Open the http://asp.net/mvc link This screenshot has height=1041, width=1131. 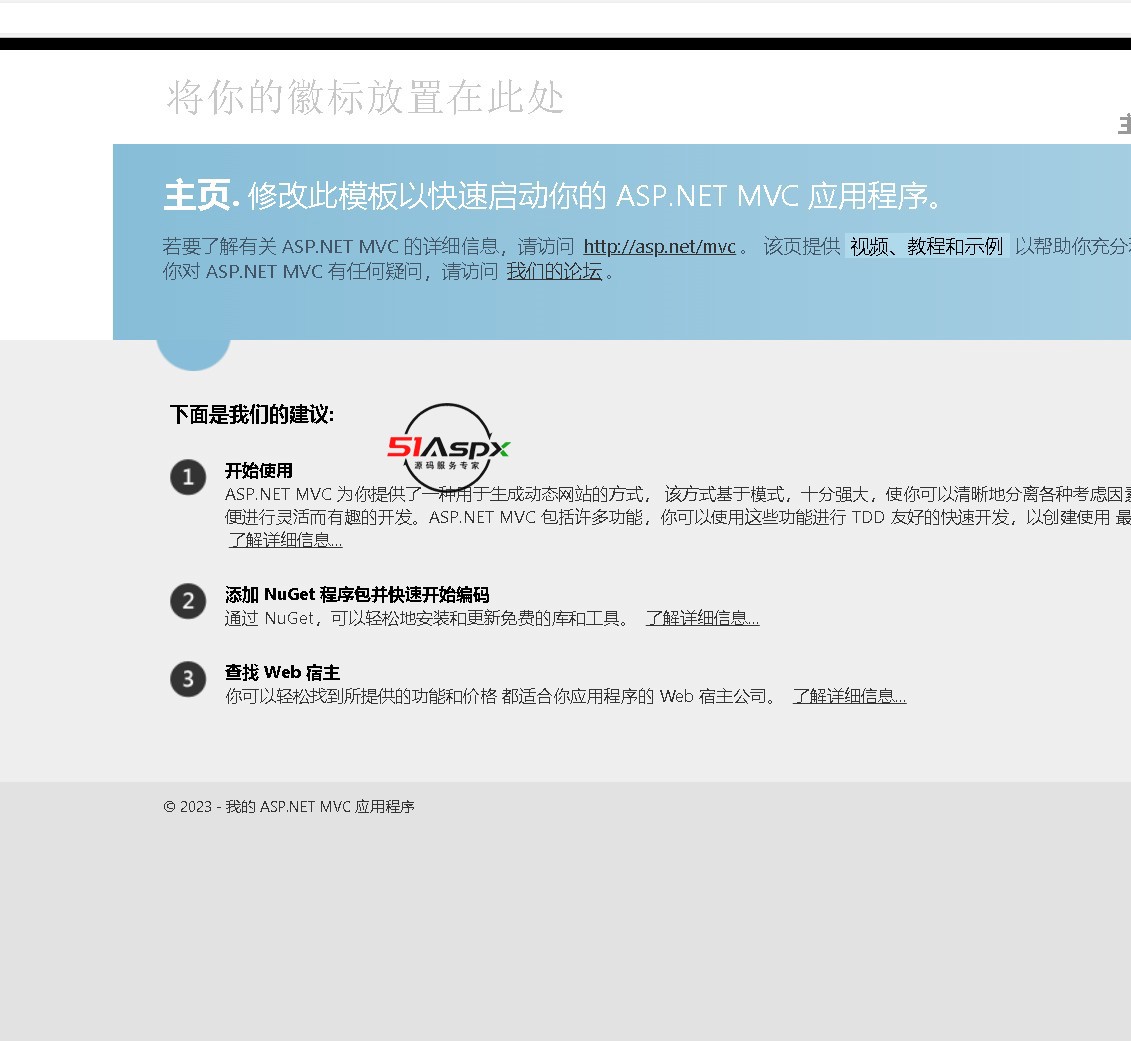(659, 247)
